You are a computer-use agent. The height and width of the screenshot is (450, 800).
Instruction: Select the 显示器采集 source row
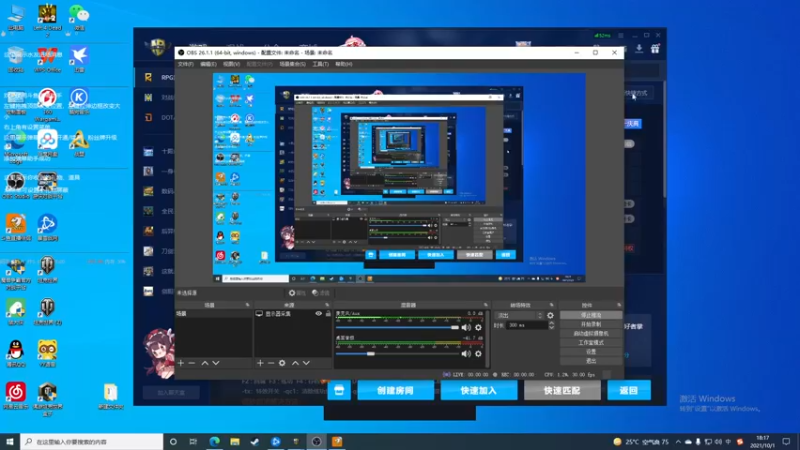tap(293, 314)
